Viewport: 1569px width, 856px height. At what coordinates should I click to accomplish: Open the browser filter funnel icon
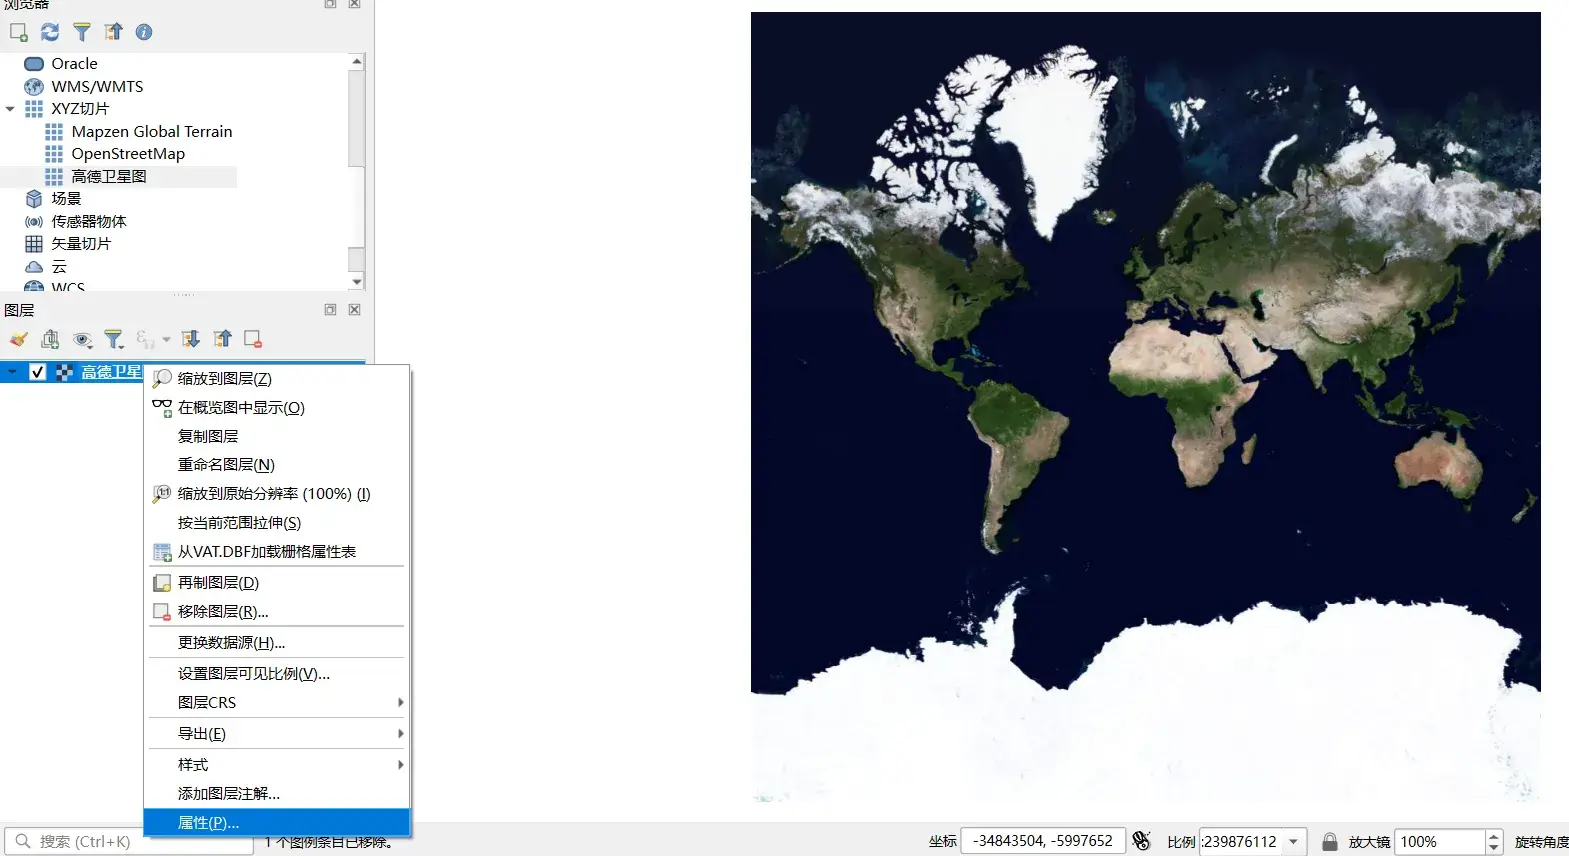(x=82, y=32)
